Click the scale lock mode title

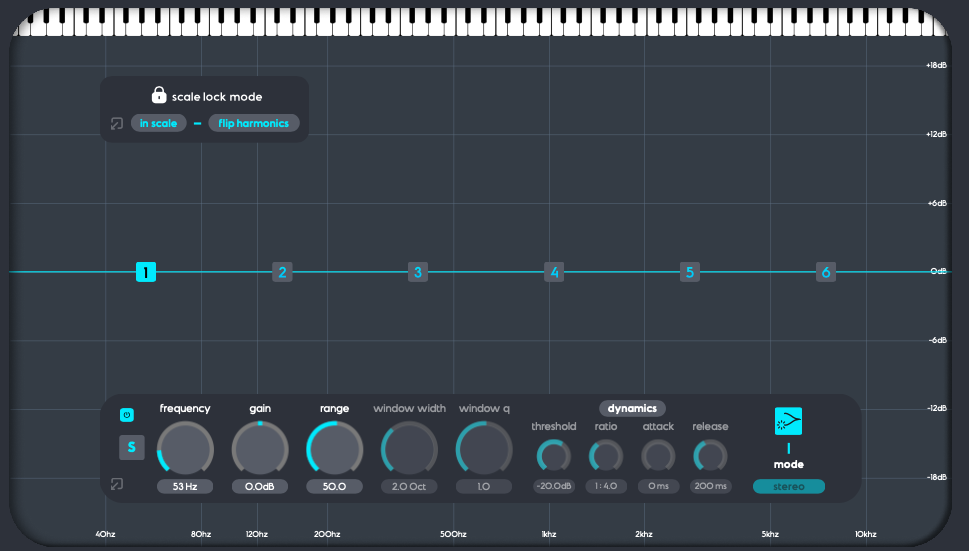tap(217, 96)
